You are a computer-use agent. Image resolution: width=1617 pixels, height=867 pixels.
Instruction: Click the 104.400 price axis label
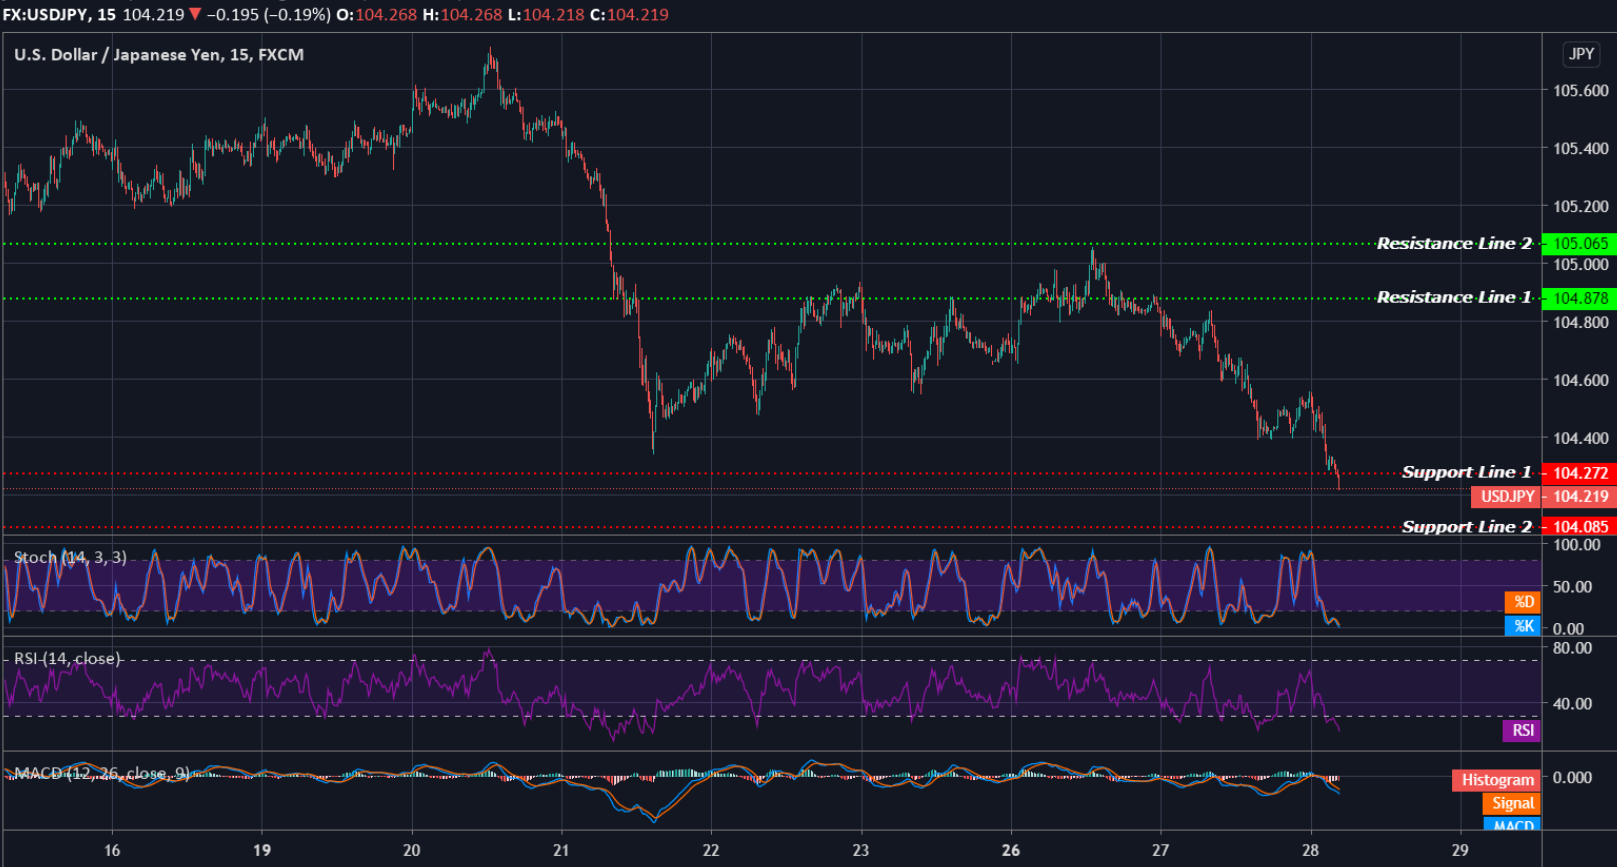pos(1581,438)
